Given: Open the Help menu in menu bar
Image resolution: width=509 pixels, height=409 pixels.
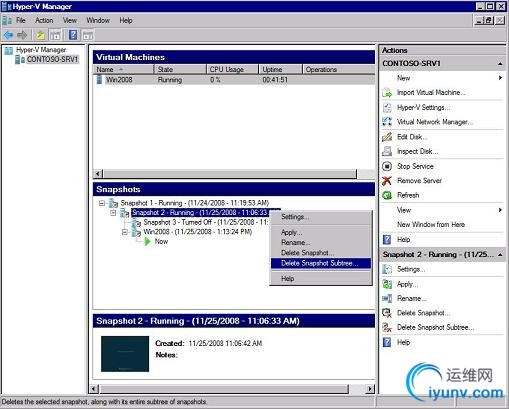Looking at the screenshot, I should 126,20.
